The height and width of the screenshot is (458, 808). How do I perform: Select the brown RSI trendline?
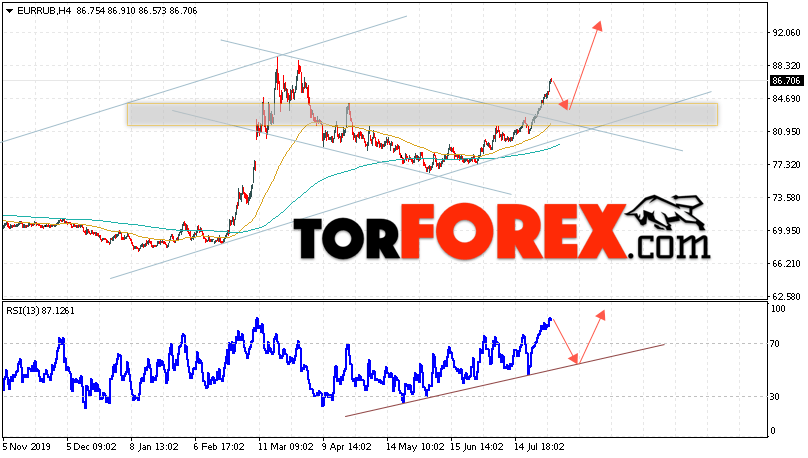click(505, 380)
